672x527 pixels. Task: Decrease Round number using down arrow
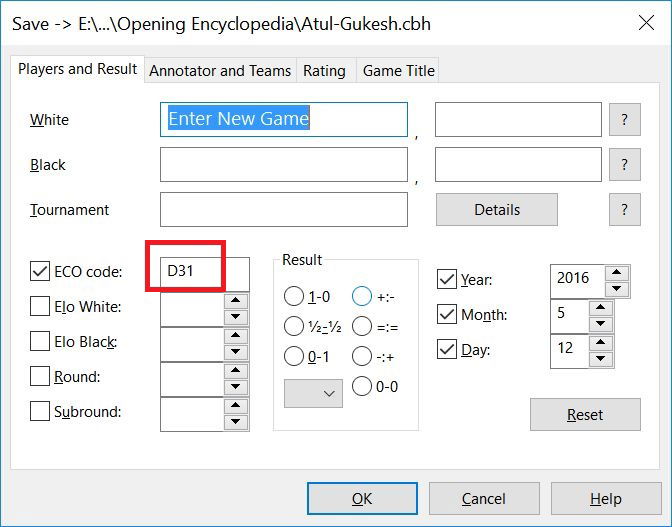[236, 387]
